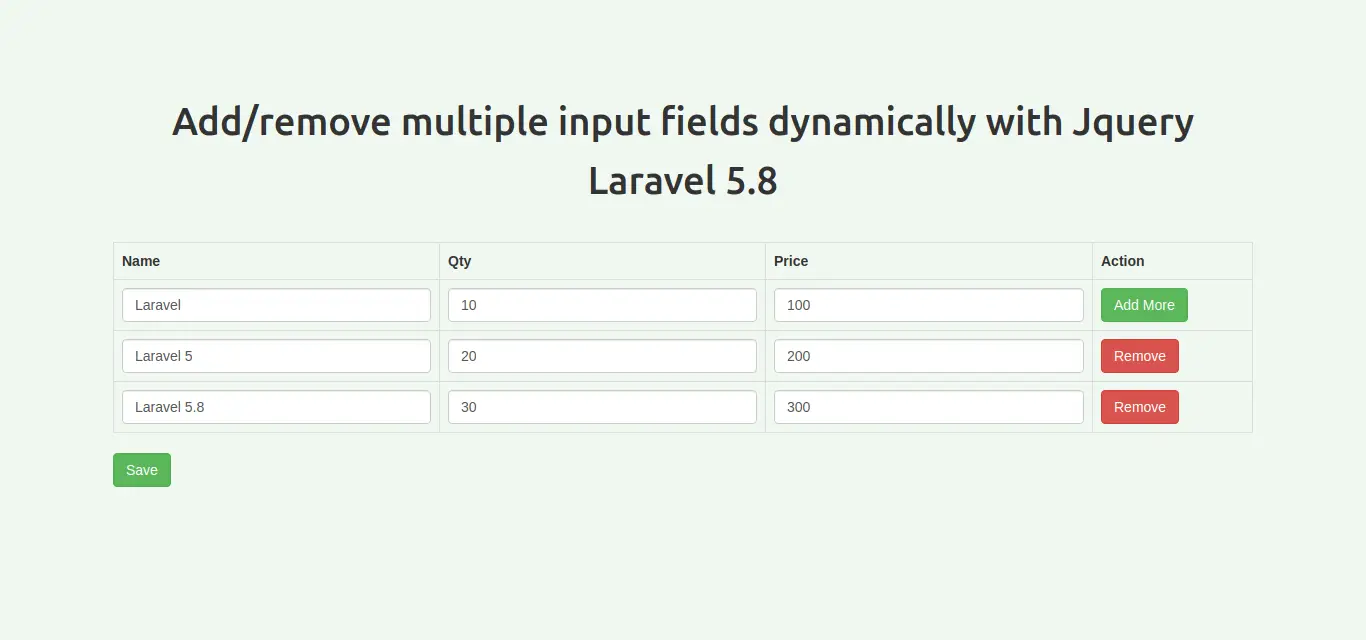Click the name field with 'Laravel 5'

pyautogui.click(x=276, y=356)
